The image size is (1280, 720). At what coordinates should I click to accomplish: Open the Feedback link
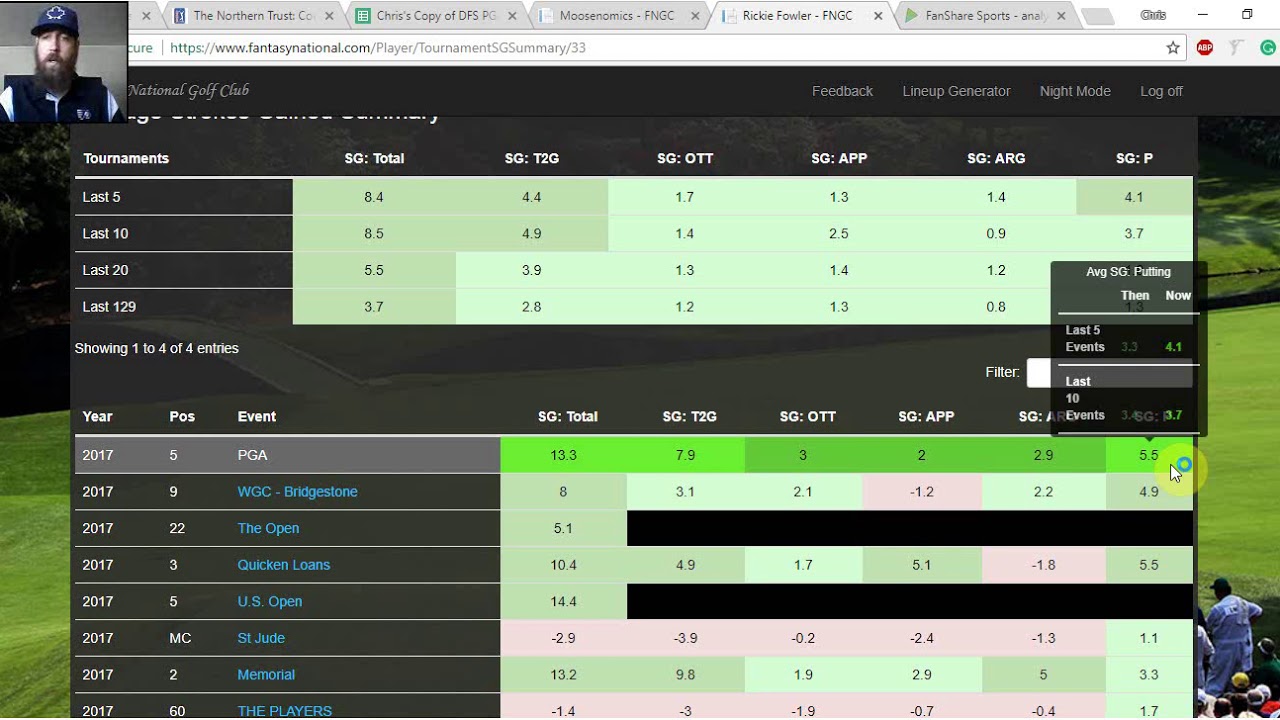point(842,91)
